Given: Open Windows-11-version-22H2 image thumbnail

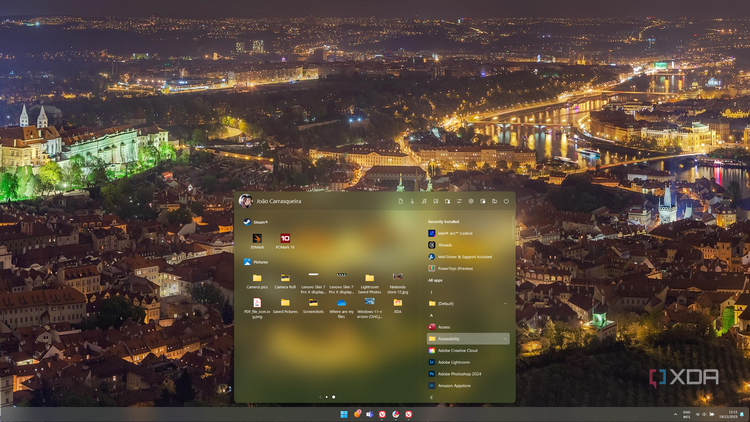Looking at the screenshot, I should point(369,308).
